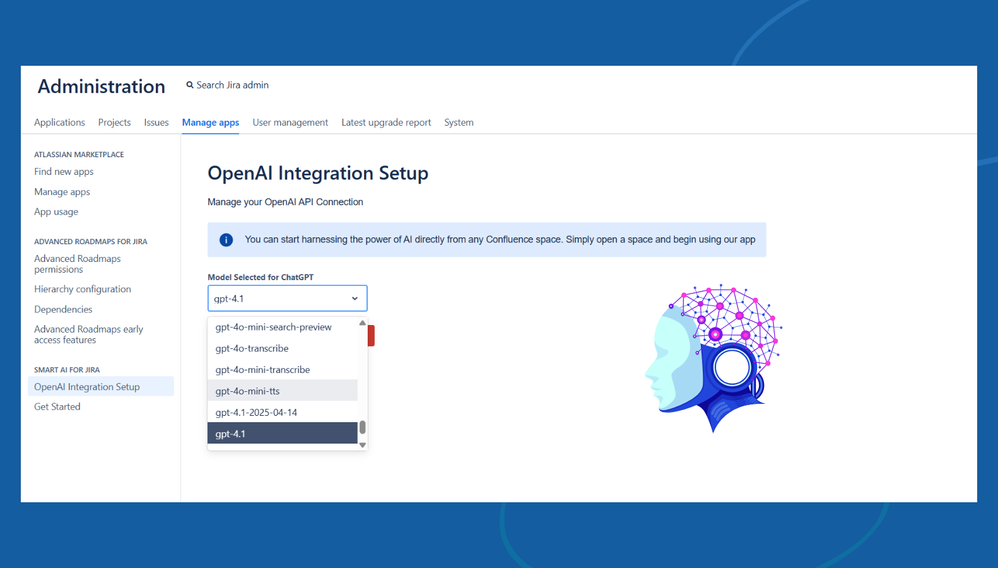This screenshot has height=568, width=998.
Task: Select gpt-4o-mini-tts option
Action: coord(283,391)
